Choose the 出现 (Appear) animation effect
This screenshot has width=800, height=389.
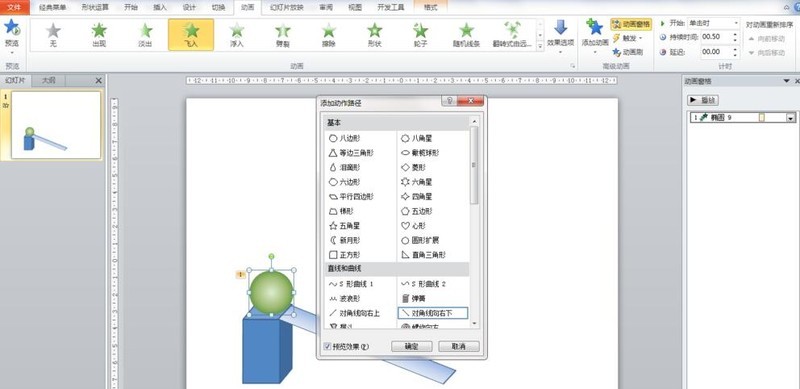point(99,35)
